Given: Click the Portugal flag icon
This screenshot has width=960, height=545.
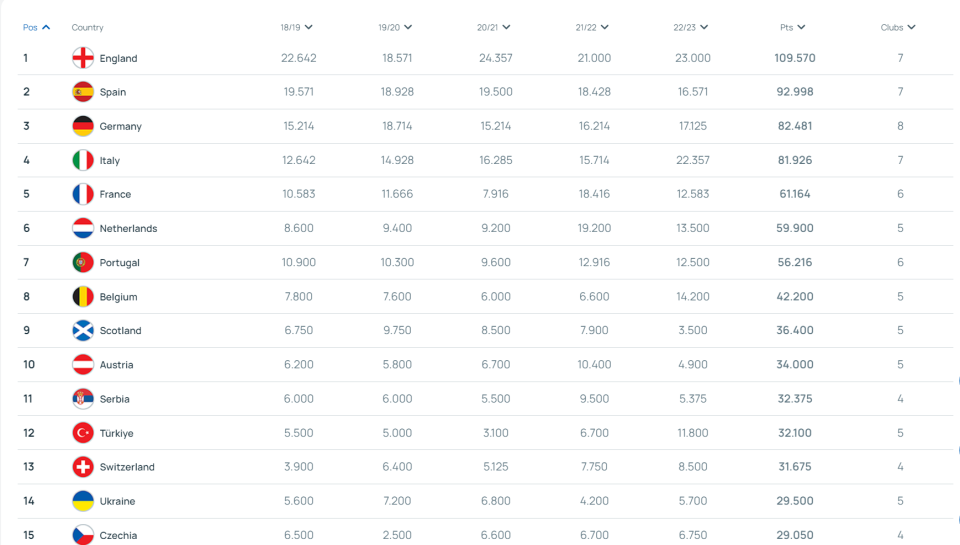Looking at the screenshot, I should pos(83,262).
